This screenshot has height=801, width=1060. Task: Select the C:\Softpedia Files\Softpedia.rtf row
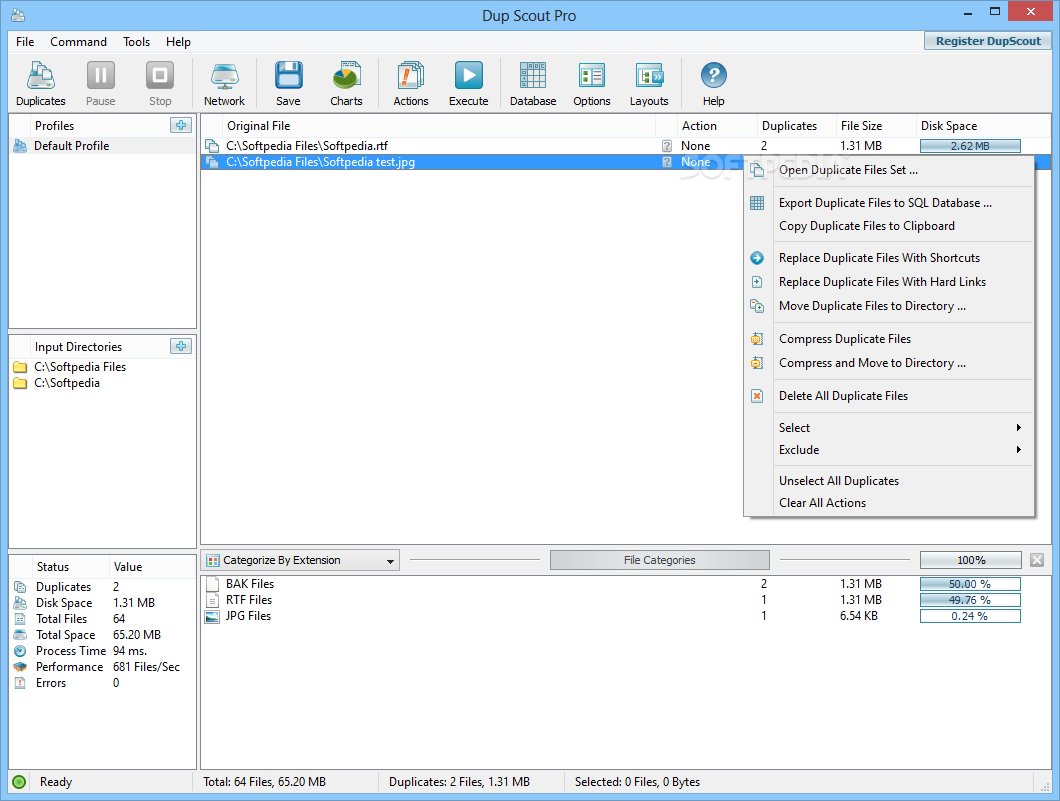tap(625, 145)
